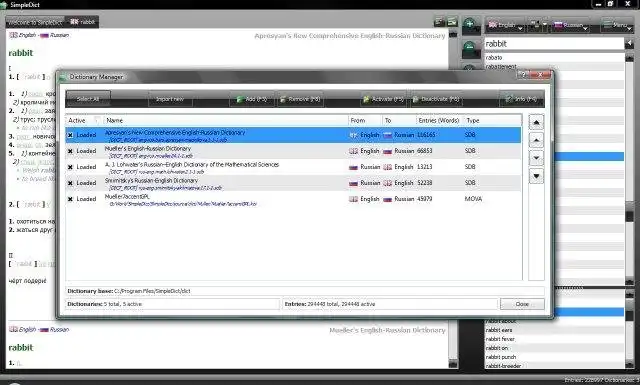Viewport: 640px width, 385px height.
Task: Click the help question mark in Dictionary Manager
Action: pos(523,75)
